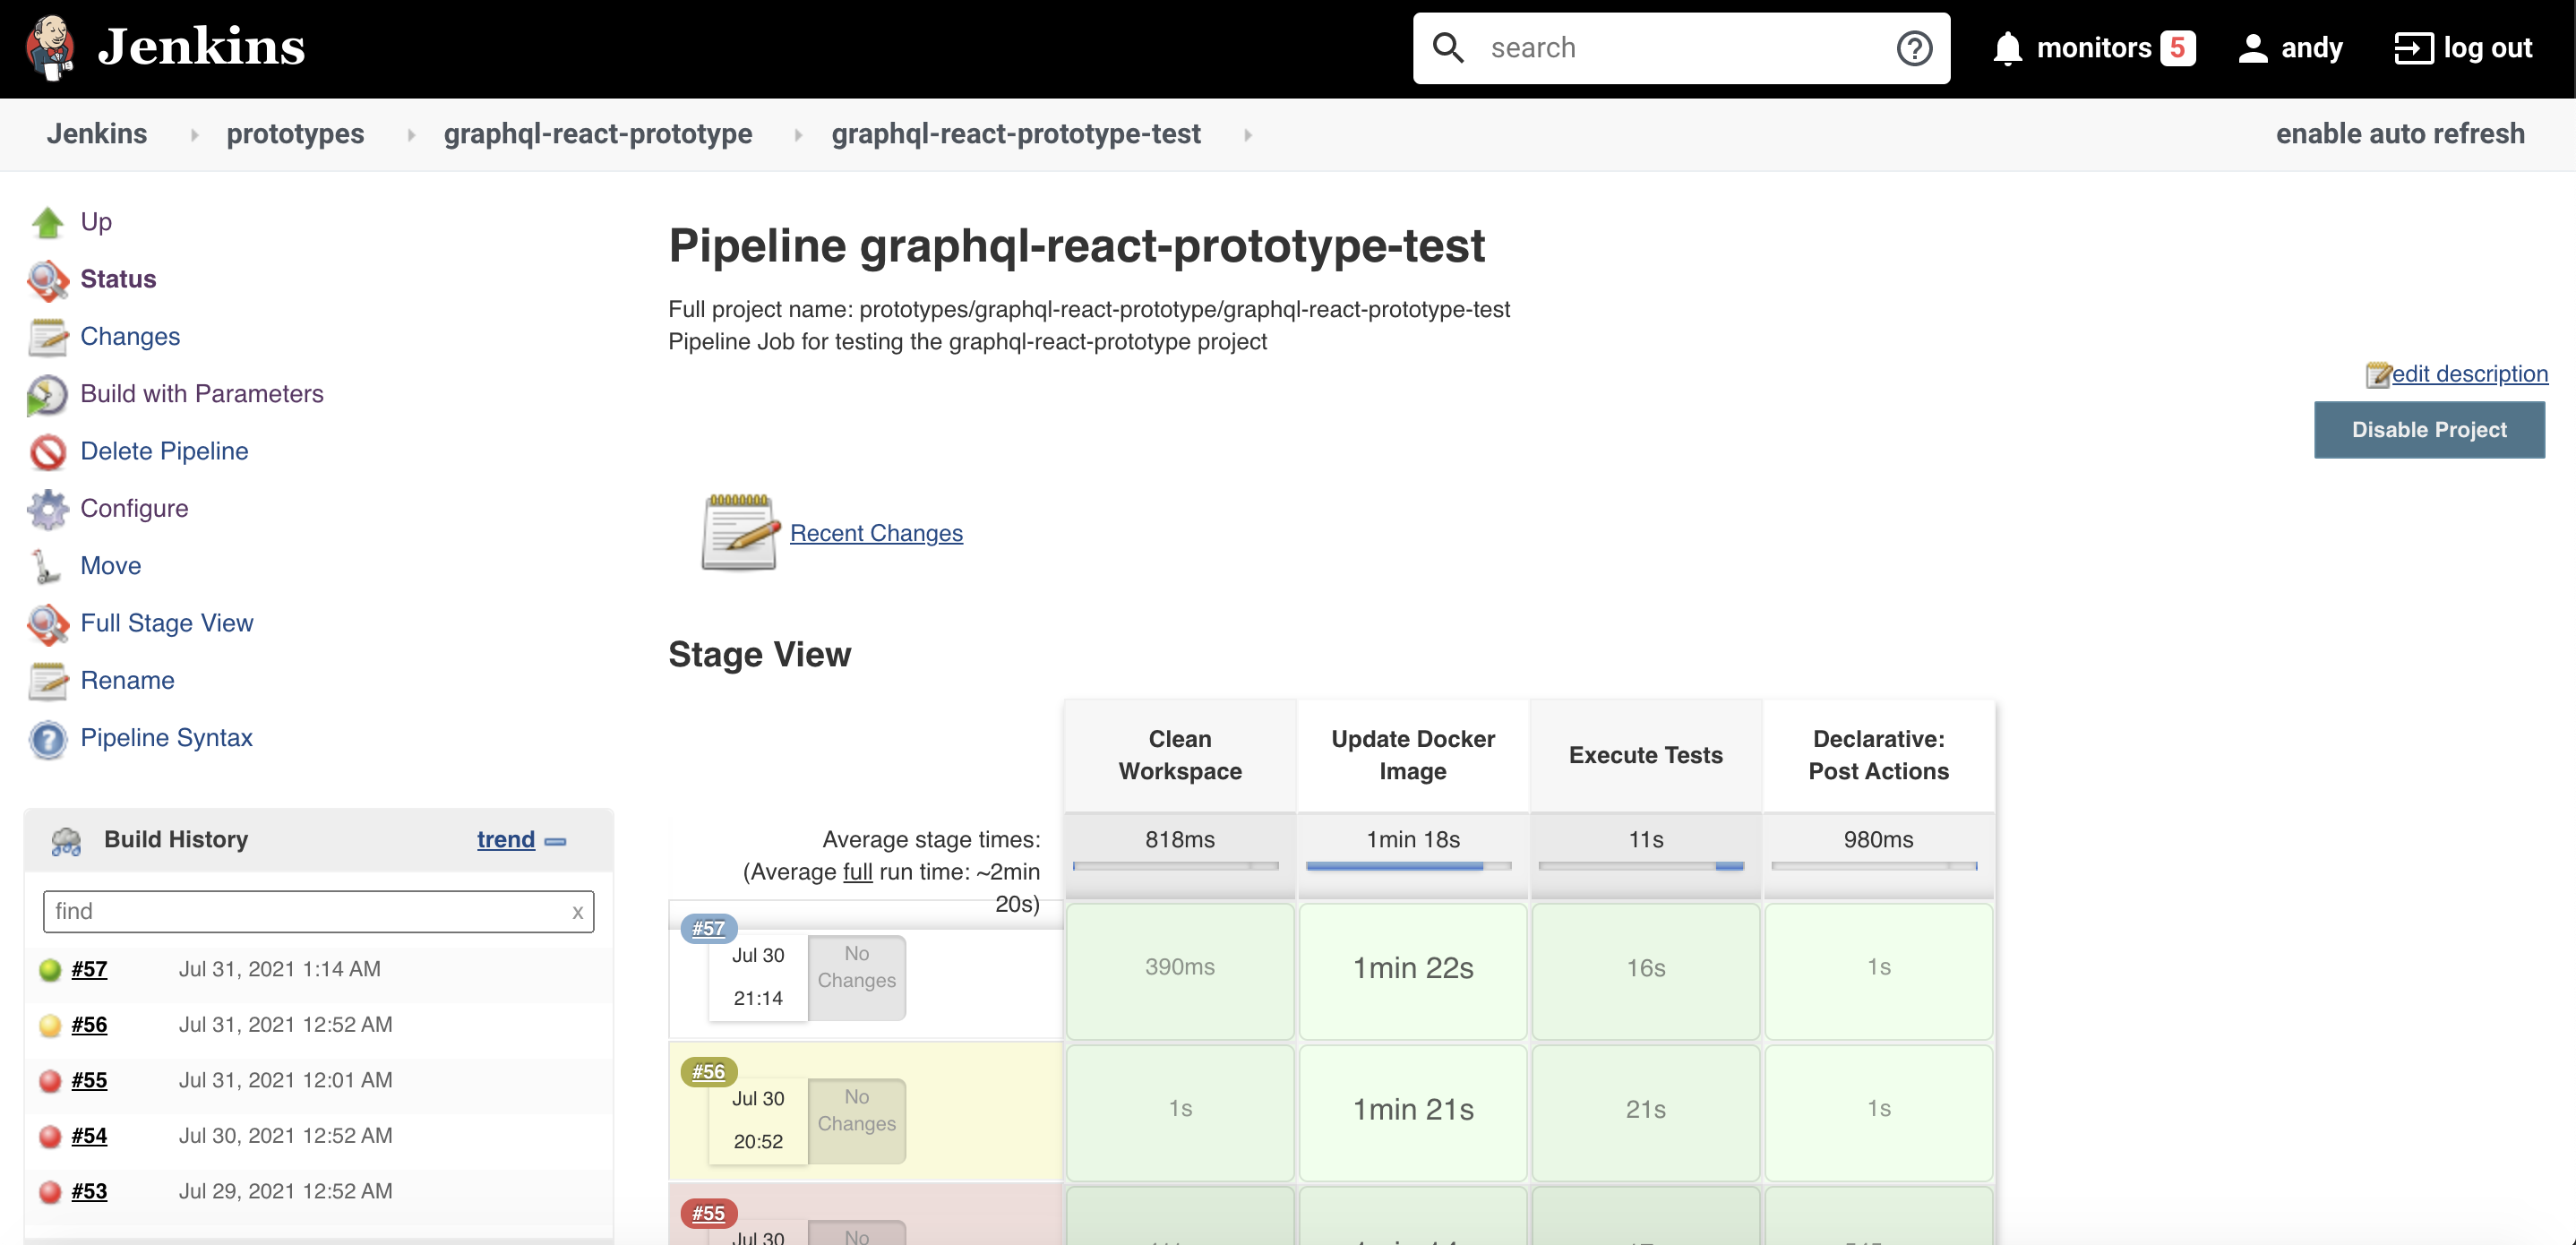Click red status ball for build #54
The height and width of the screenshot is (1245, 2576).
point(50,1137)
